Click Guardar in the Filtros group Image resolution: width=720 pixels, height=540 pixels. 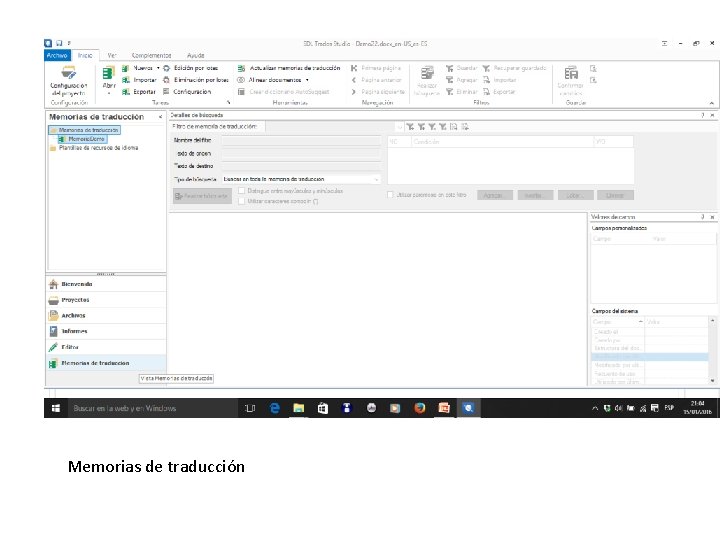(x=462, y=68)
